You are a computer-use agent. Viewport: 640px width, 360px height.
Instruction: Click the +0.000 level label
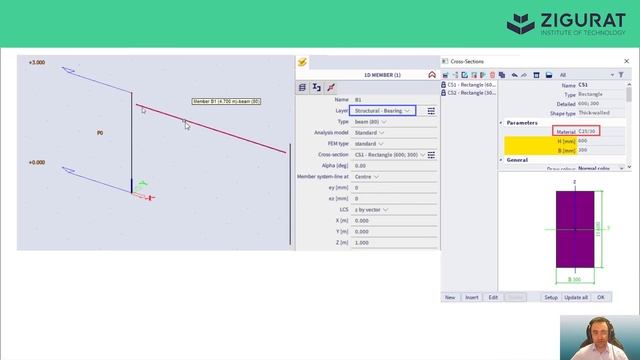point(37,162)
